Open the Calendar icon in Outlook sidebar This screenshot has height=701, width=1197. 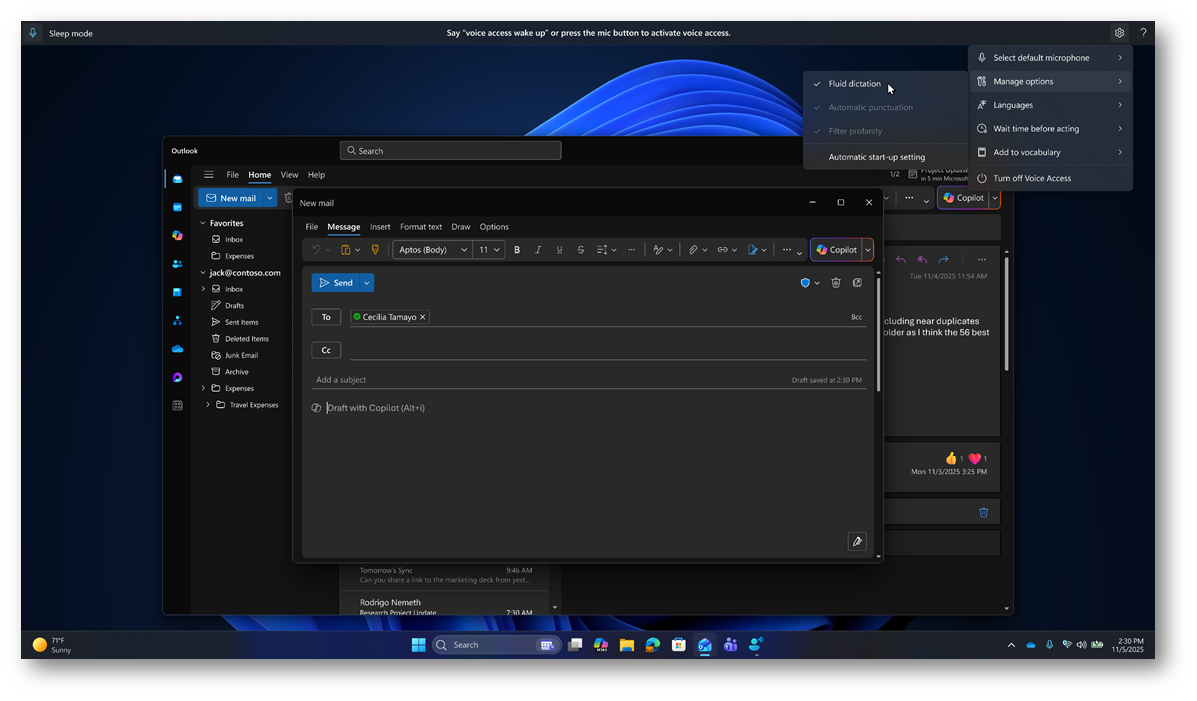[x=177, y=207]
